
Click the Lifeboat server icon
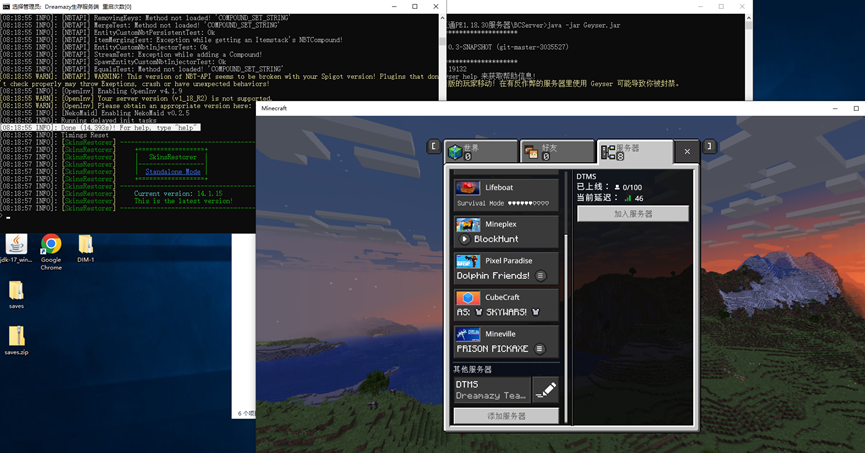coord(468,187)
